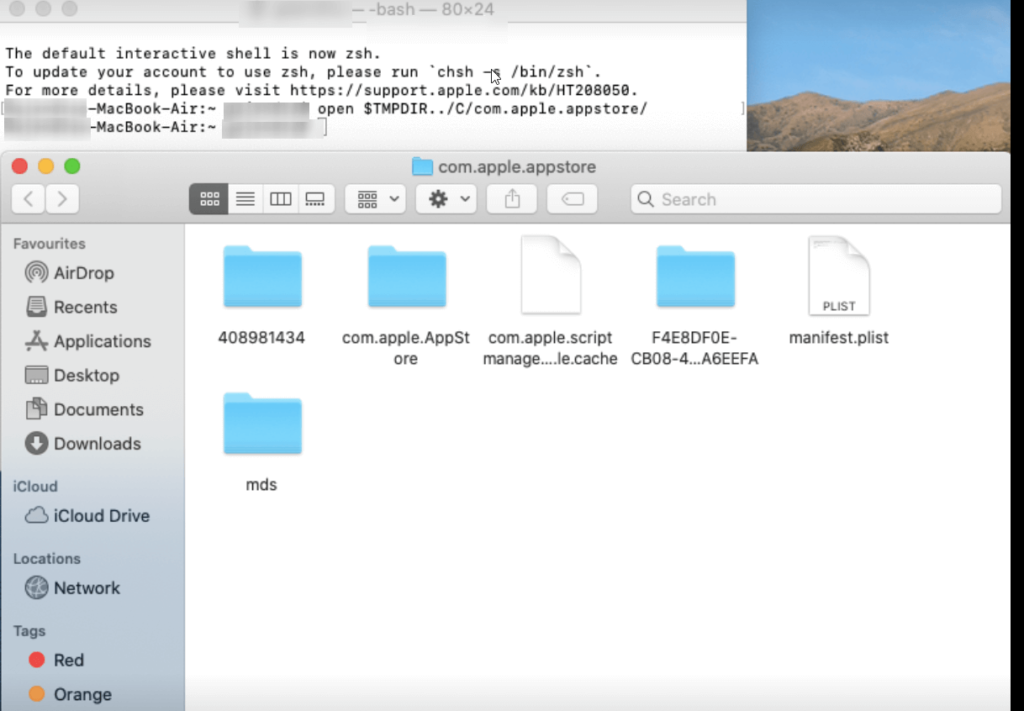Select the mds folder icon

(x=262, y=424)
